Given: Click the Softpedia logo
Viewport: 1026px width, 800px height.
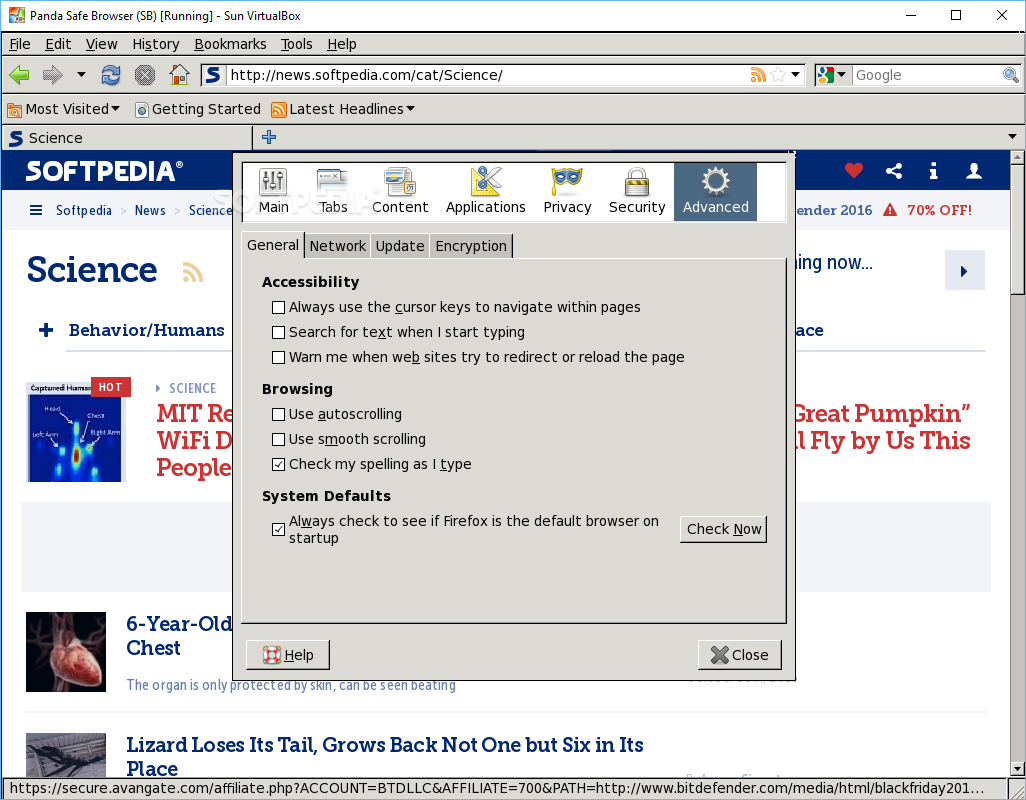Looking at the screenshot, I should 104,171.
